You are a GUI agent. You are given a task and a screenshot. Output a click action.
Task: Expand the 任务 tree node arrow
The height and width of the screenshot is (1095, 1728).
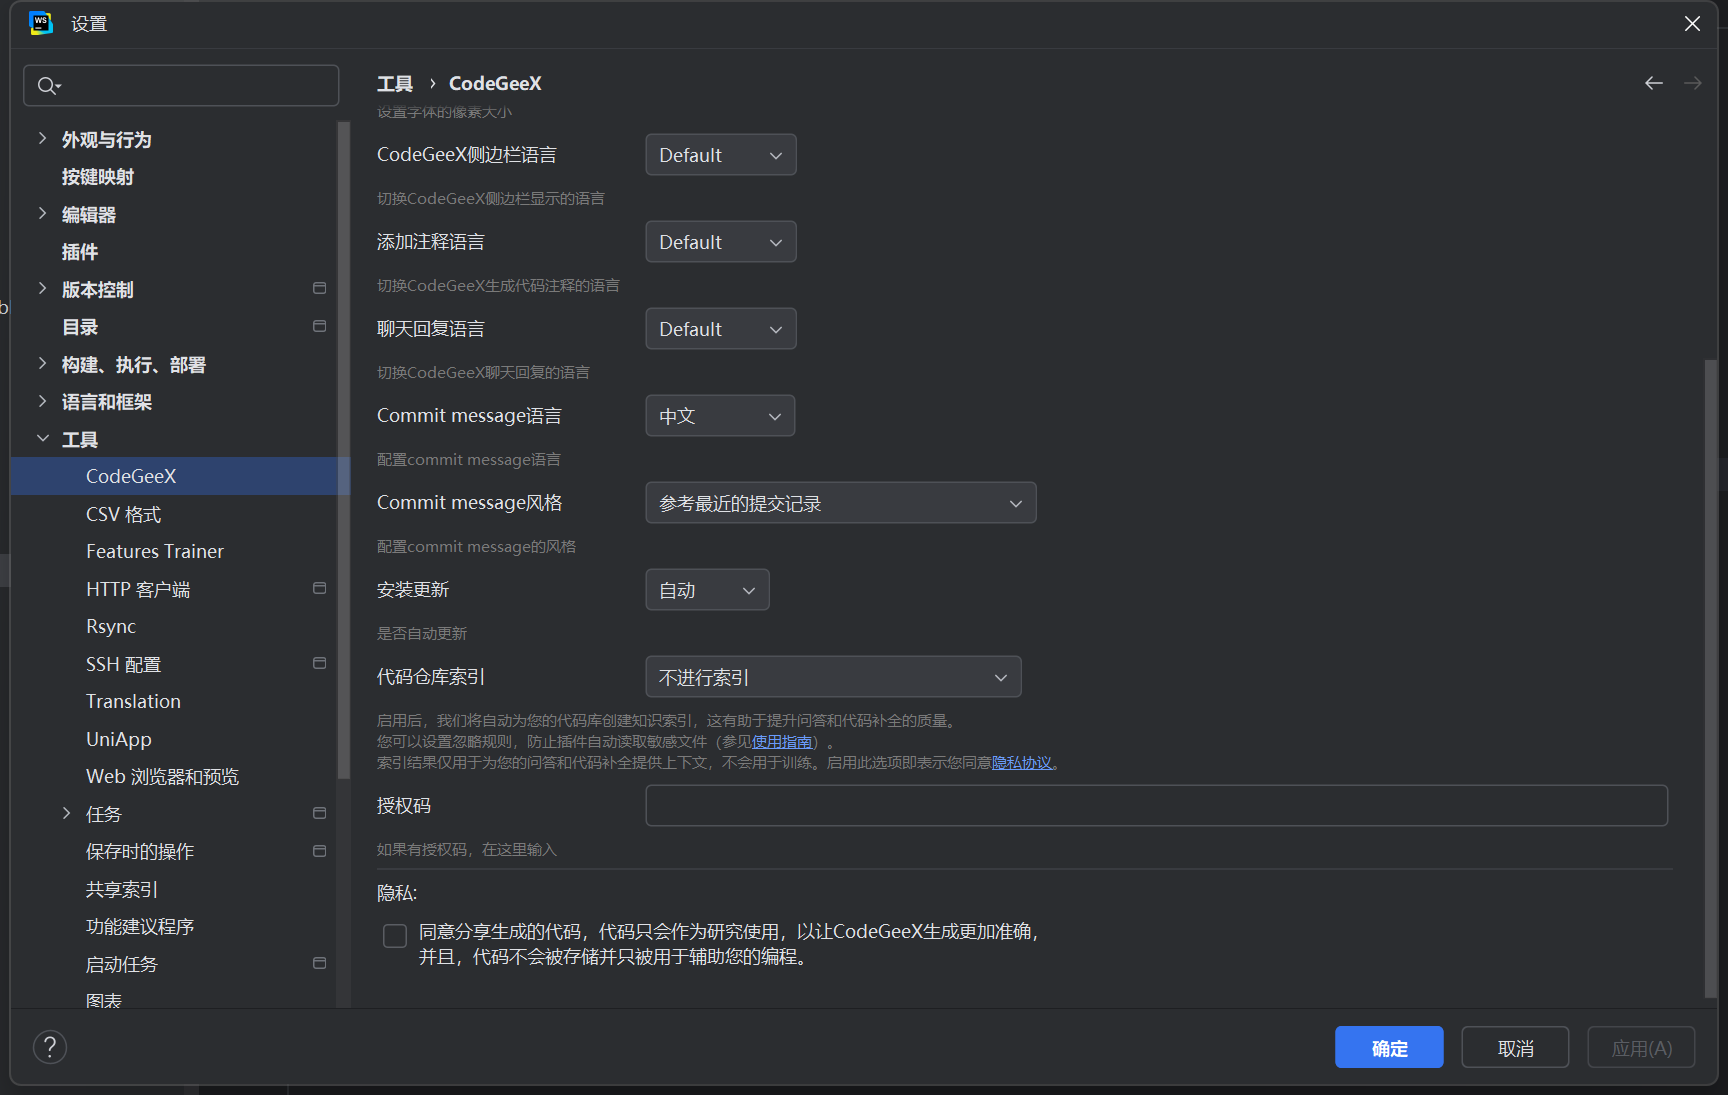66,814
